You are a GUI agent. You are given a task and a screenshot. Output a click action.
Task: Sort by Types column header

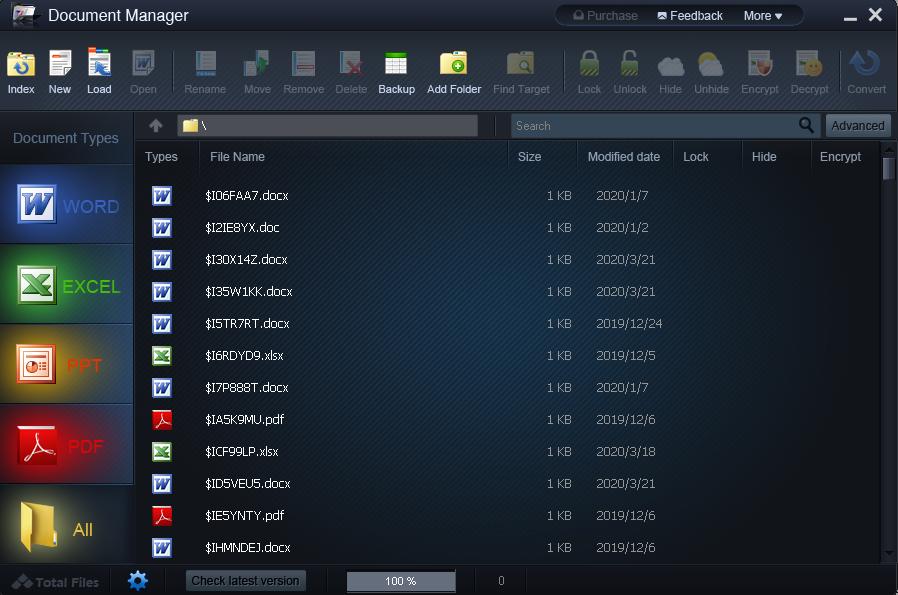161,157
